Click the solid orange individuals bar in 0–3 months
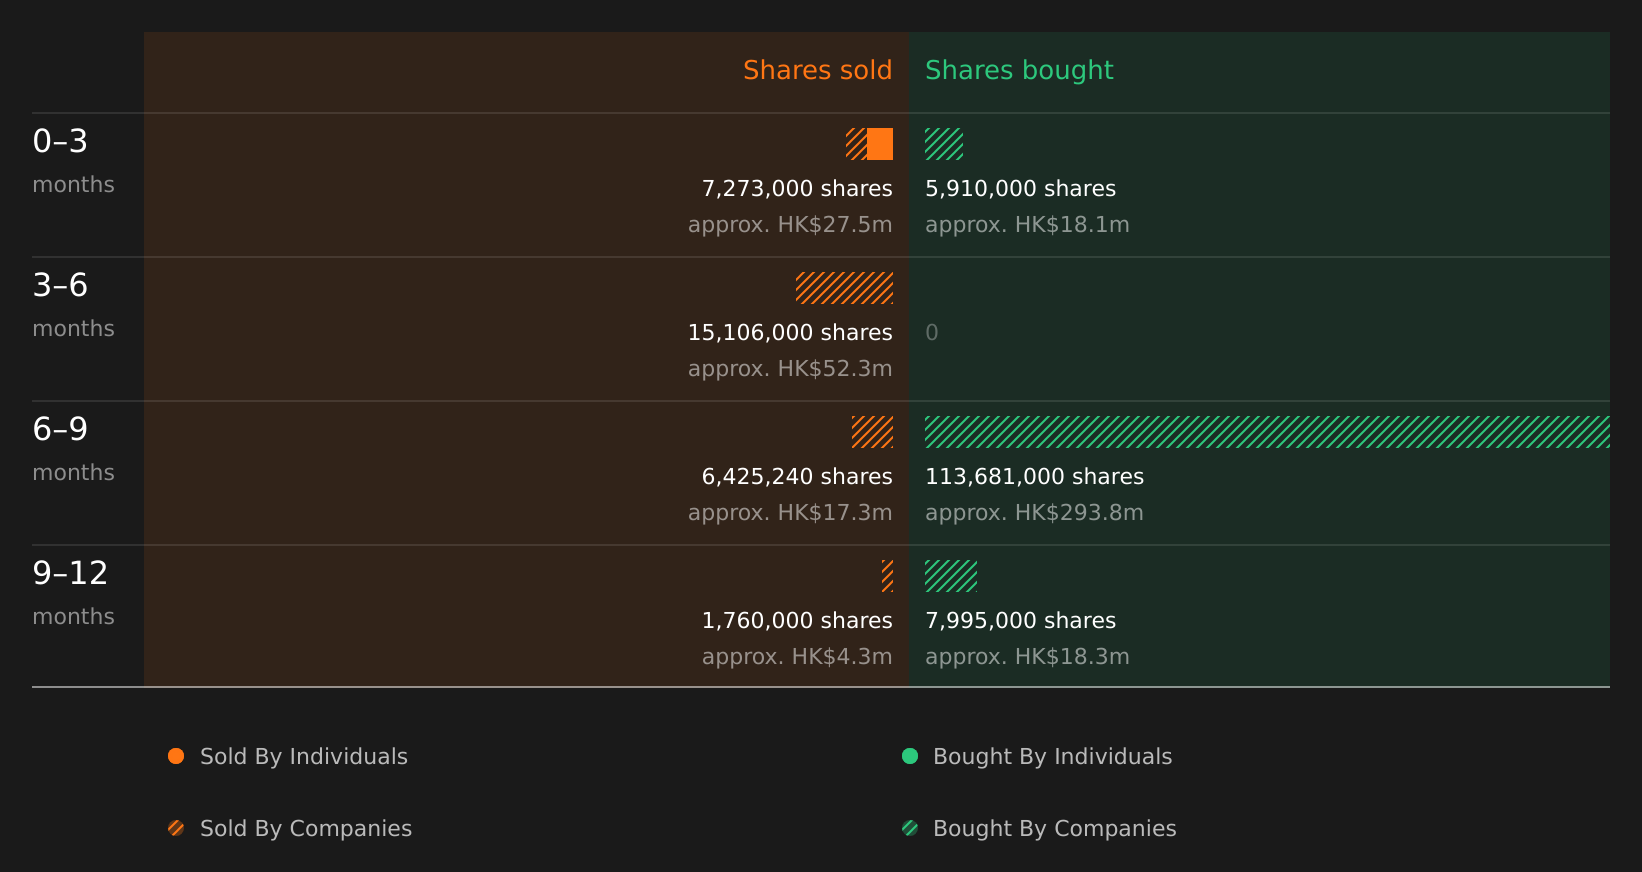The width and height of the screenshot is (1642, 872). click(x=880, y=144)
